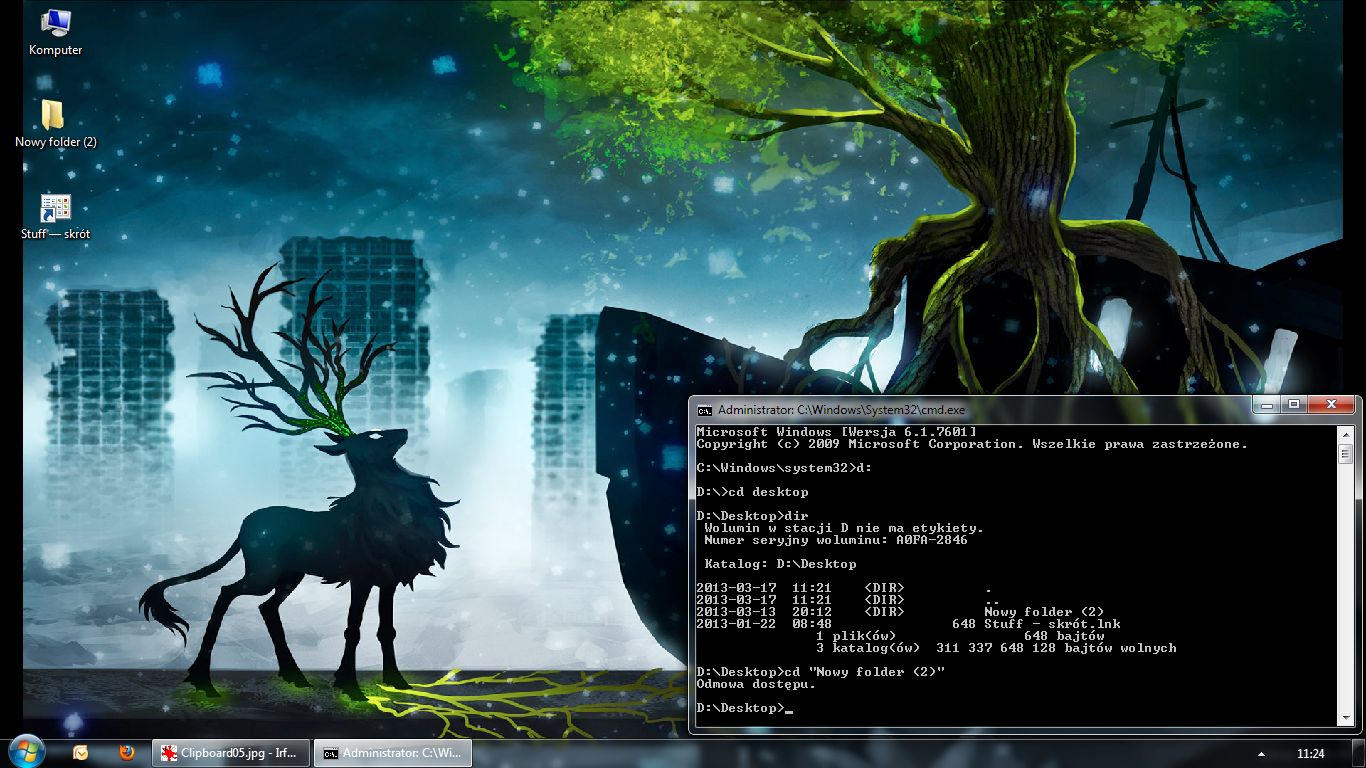Click the serial number "A0FA-2846"
This screenshot has width=1366, height=768.
pos(932,540)
